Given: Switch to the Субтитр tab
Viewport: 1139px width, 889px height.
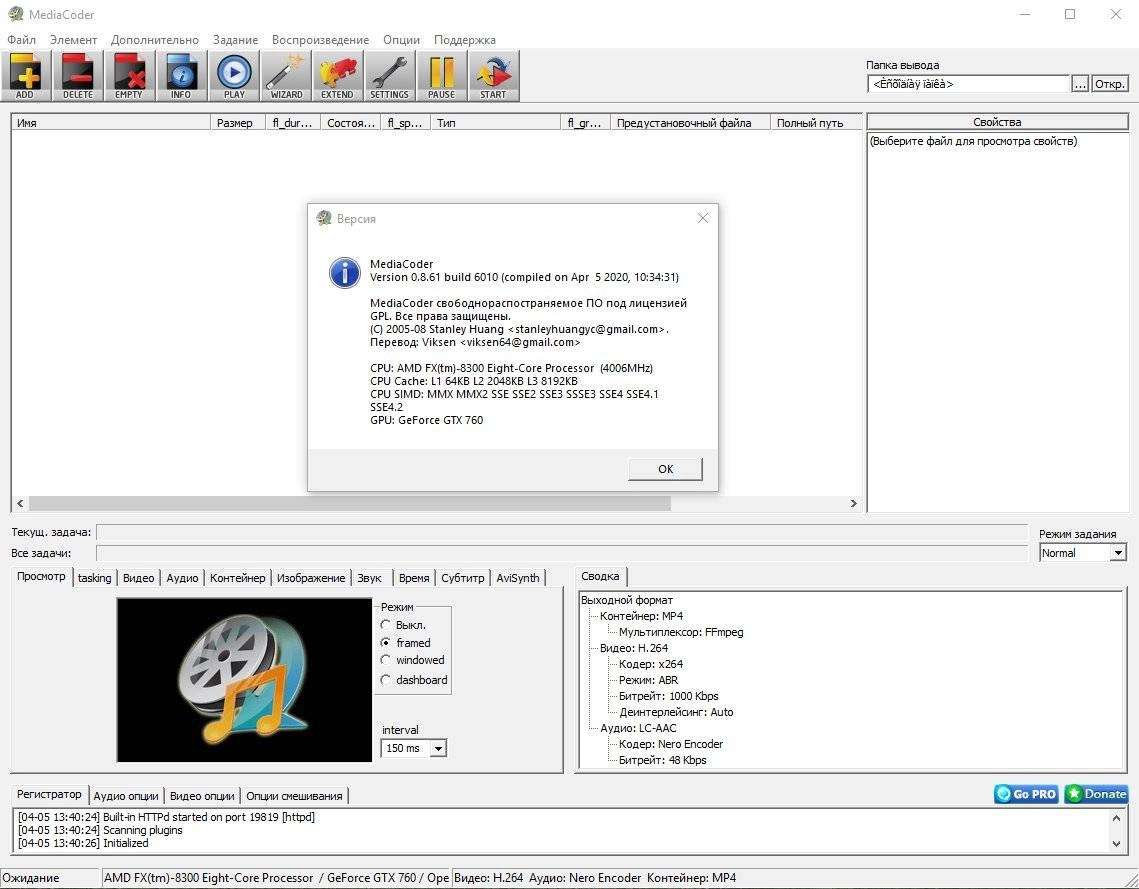Looking at the screenshot, I should point(463,578).
